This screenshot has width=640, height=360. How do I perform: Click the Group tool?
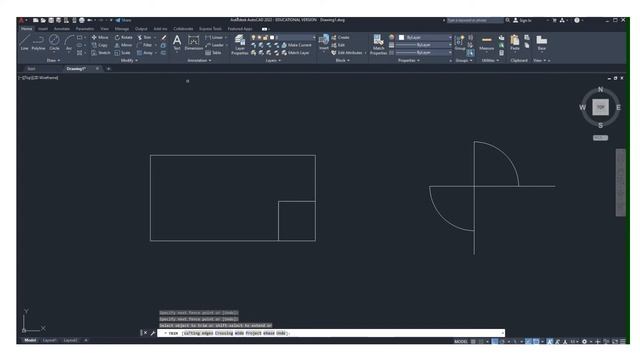460,42
